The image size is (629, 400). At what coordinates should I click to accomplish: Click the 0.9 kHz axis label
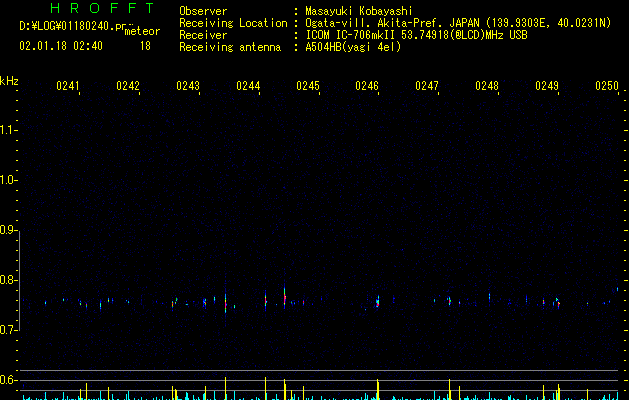8,230
